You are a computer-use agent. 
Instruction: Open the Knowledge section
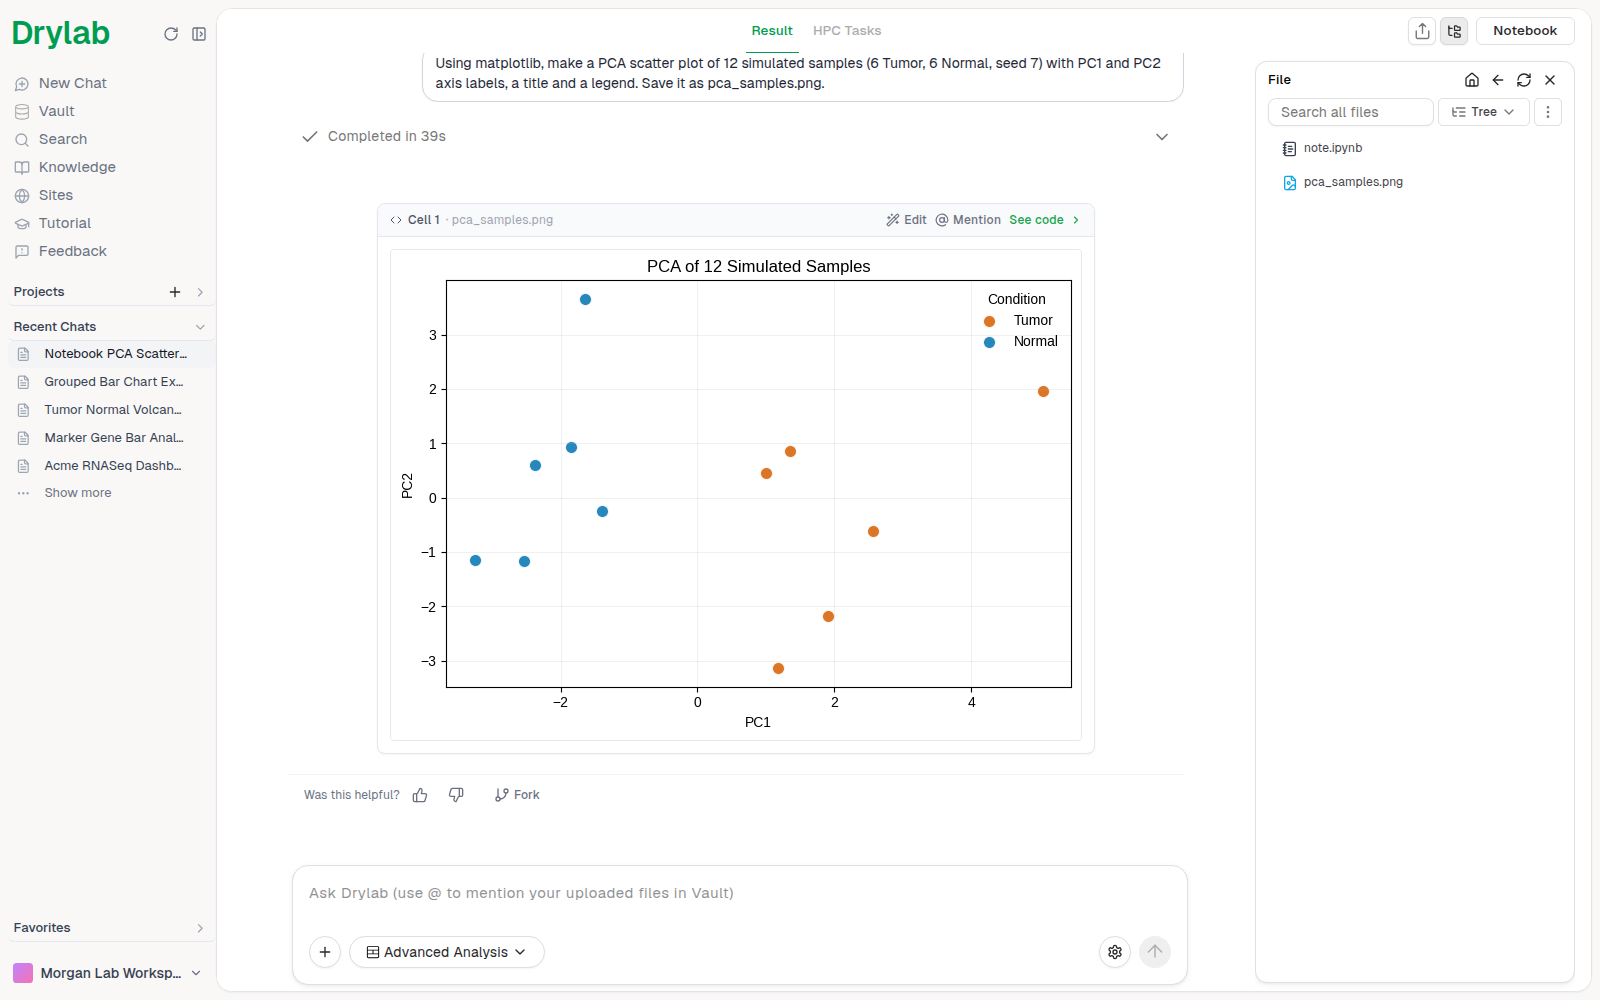coord(77,167)
